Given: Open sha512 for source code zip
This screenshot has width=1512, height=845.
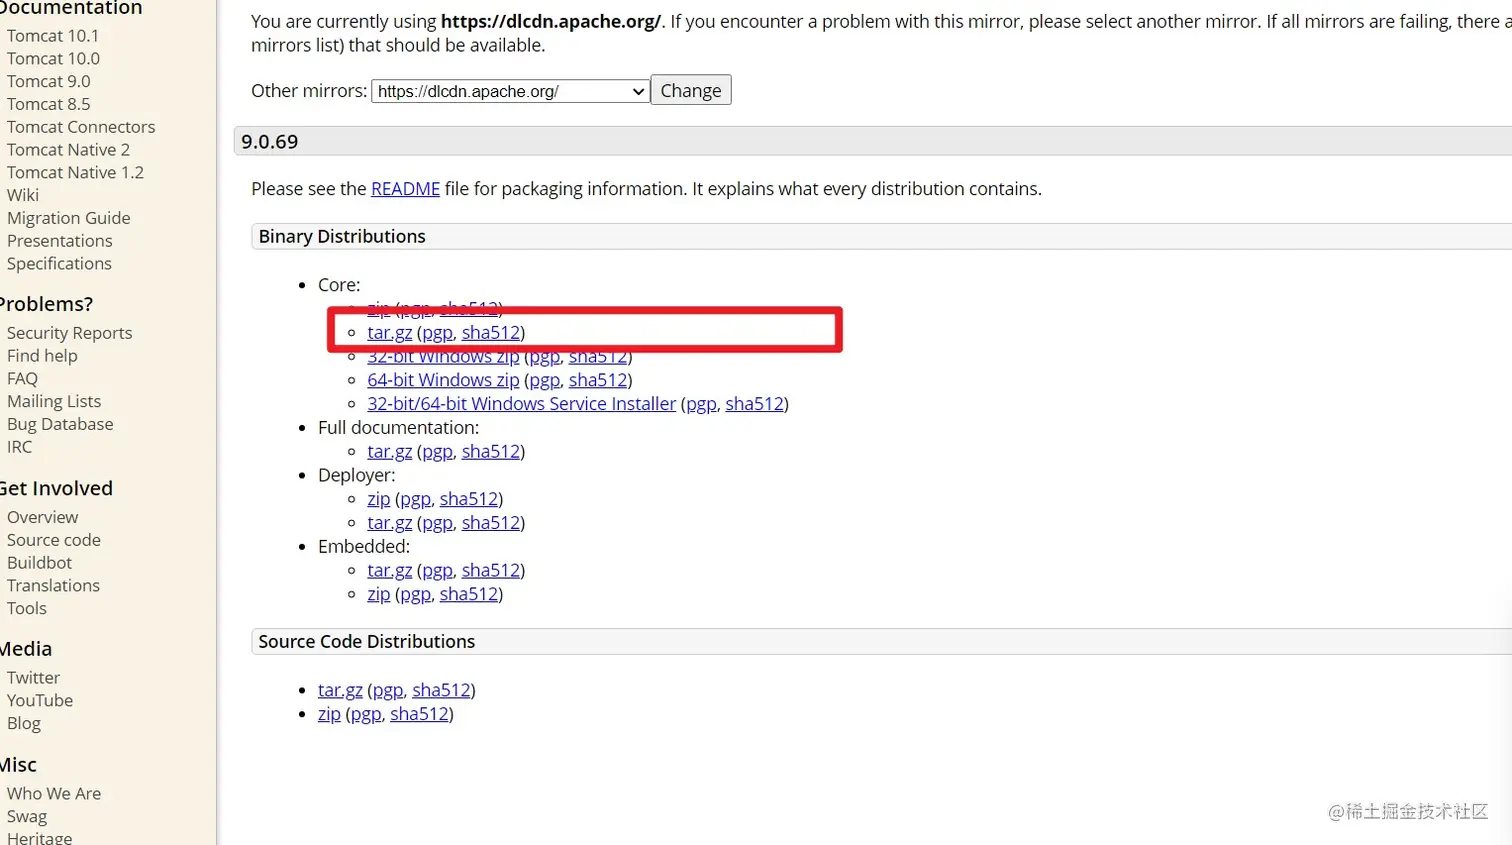Looking at the screenshot, I should point(419,714).
